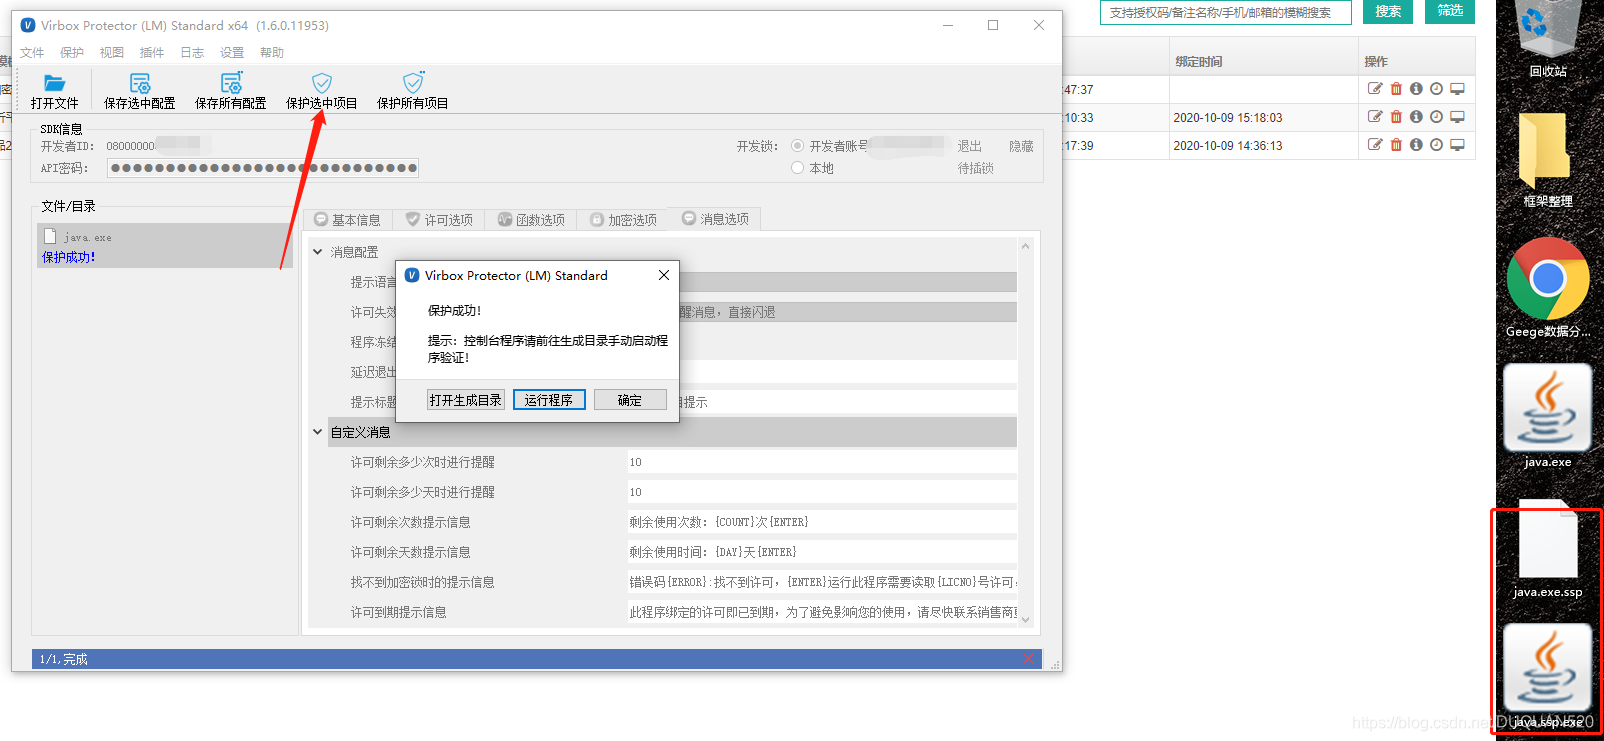Viewport: 1604px width, 741px height.
Task: Click the 保护所有项目 shield icon
Action: pyautogui.click(x=413, y=82)
